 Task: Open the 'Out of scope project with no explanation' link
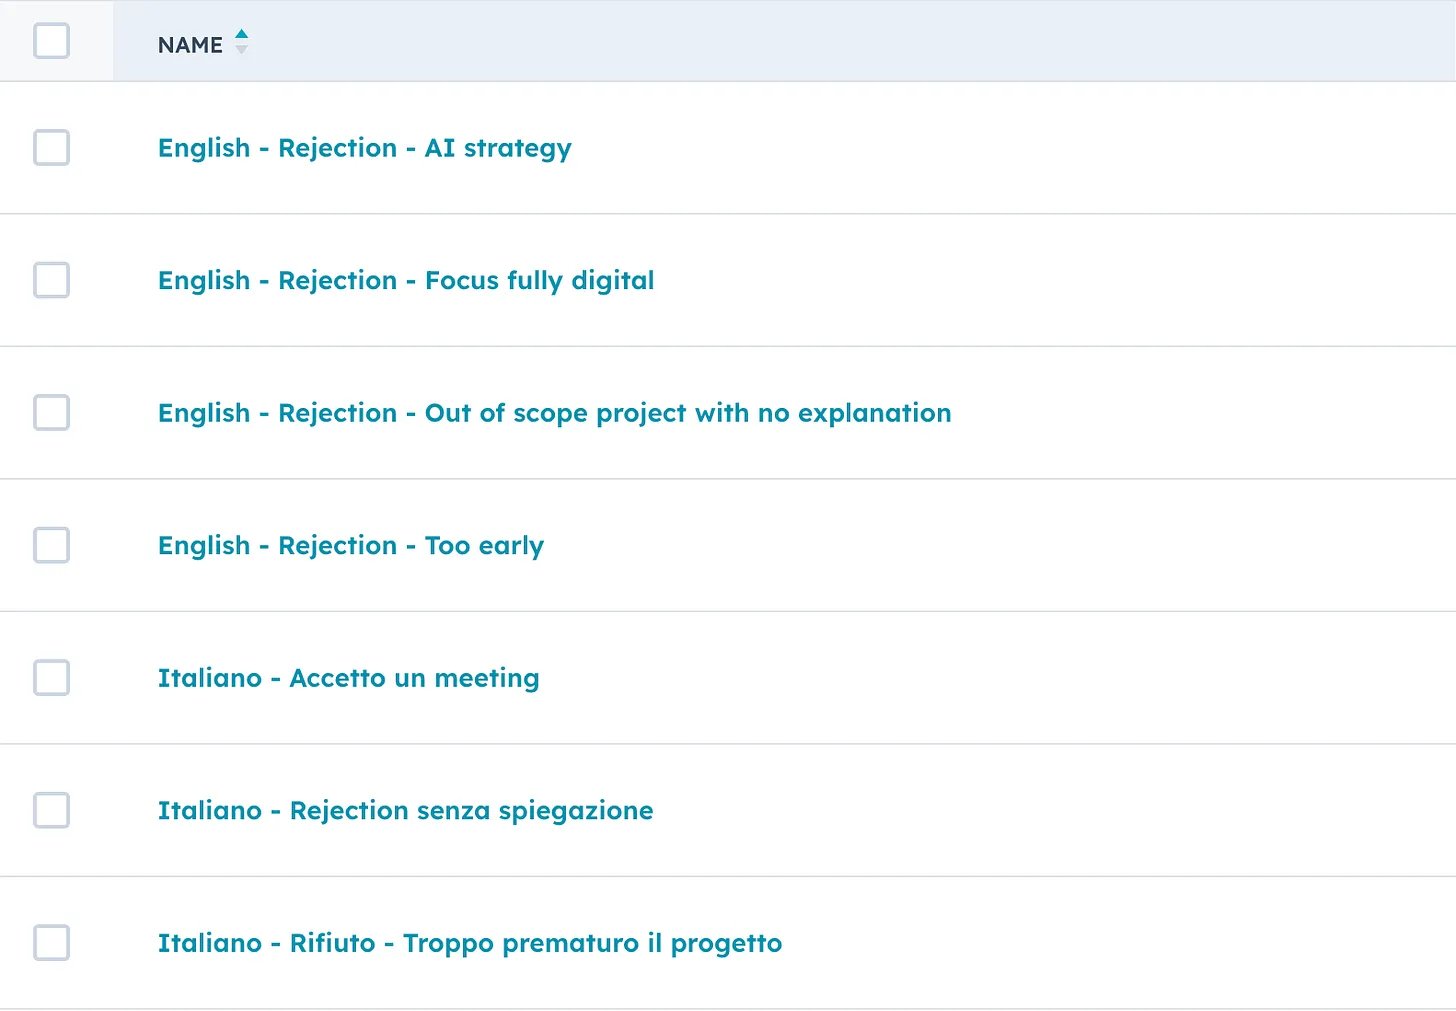coord(554,413)
